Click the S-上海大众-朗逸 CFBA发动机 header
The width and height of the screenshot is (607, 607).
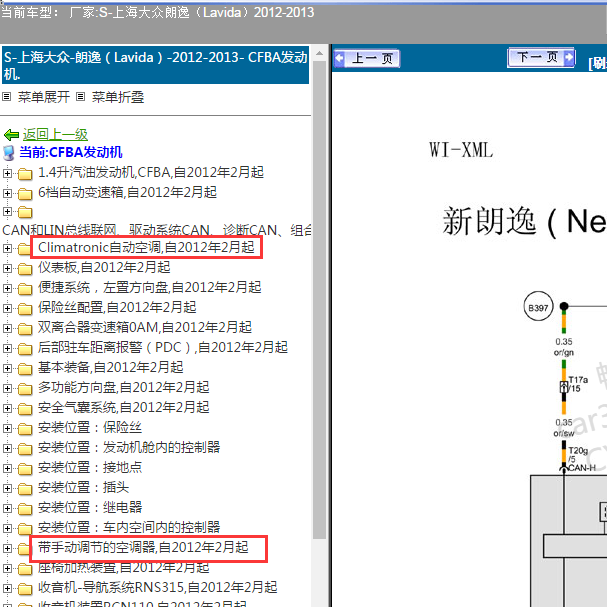[x=156, y=65]
